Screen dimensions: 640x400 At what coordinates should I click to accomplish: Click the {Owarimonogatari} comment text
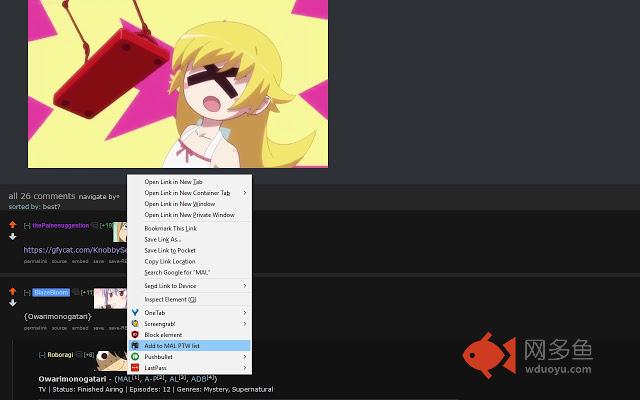58,316
